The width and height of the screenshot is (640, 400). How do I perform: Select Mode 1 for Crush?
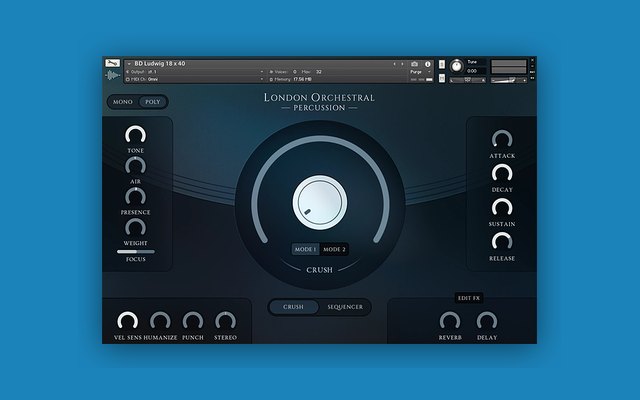pos(306,249)
